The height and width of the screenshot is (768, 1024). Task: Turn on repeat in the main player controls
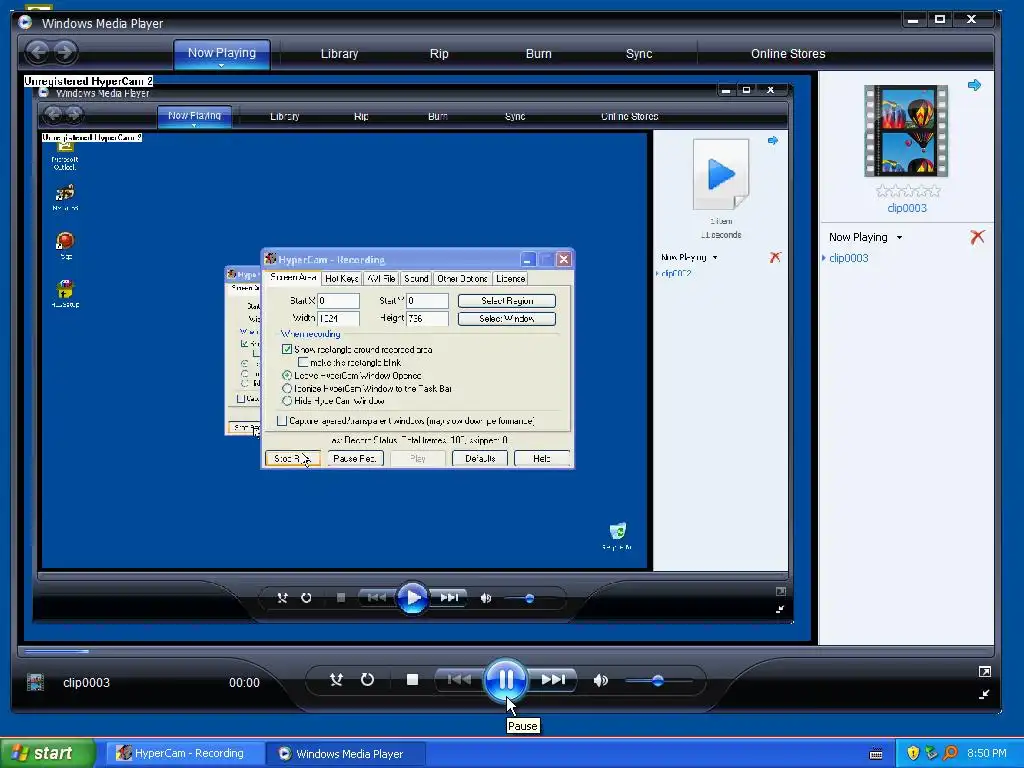pos(368,680)
